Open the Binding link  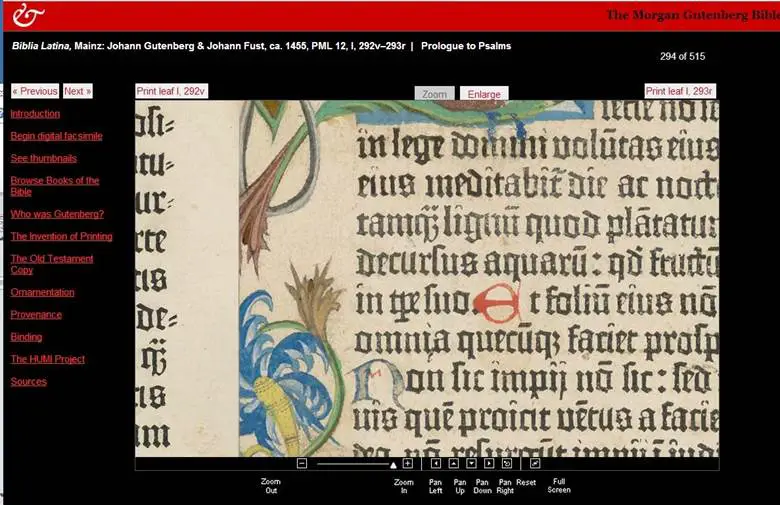coord(26,337)
